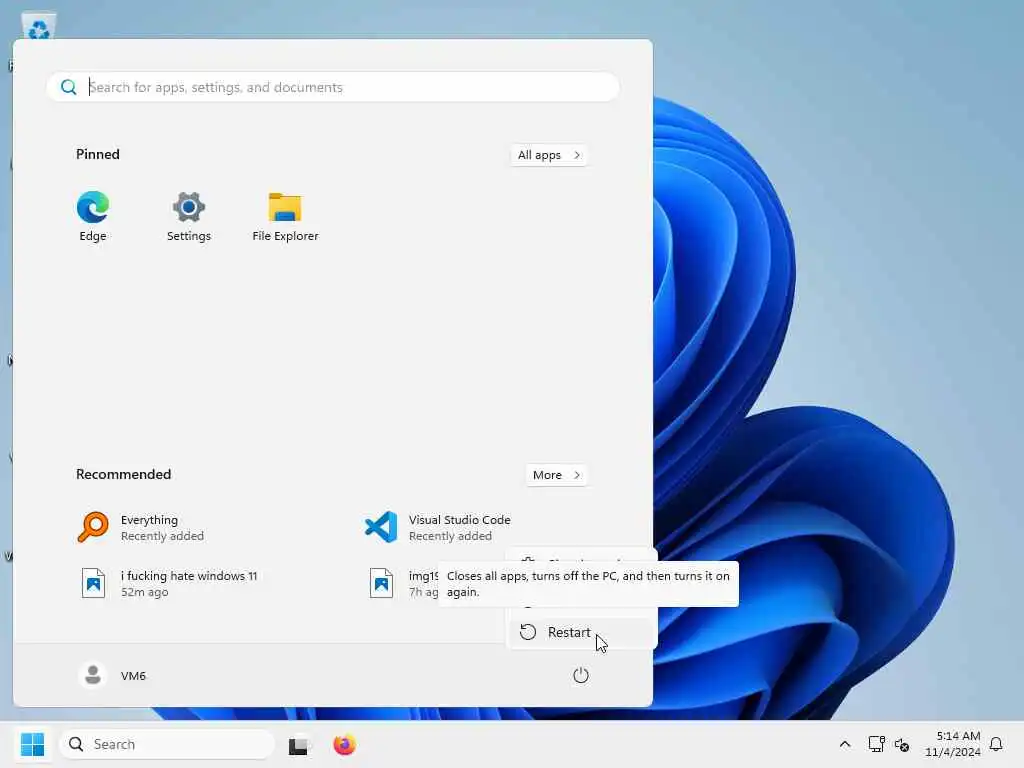The width and height of the screenshot is (1024, 768).
Task: Launch Firefox from the taskbar
Action: (x=344, y=744)
